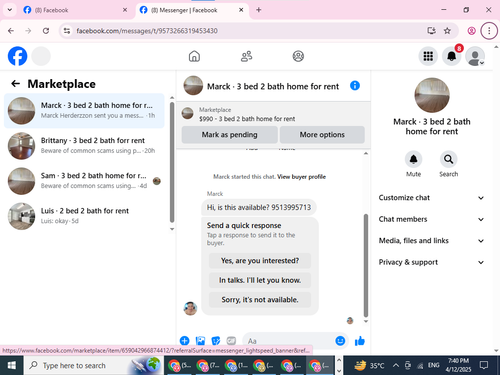
Task: Open the weather widget showing 35°C
Action: tap(369, 365)
